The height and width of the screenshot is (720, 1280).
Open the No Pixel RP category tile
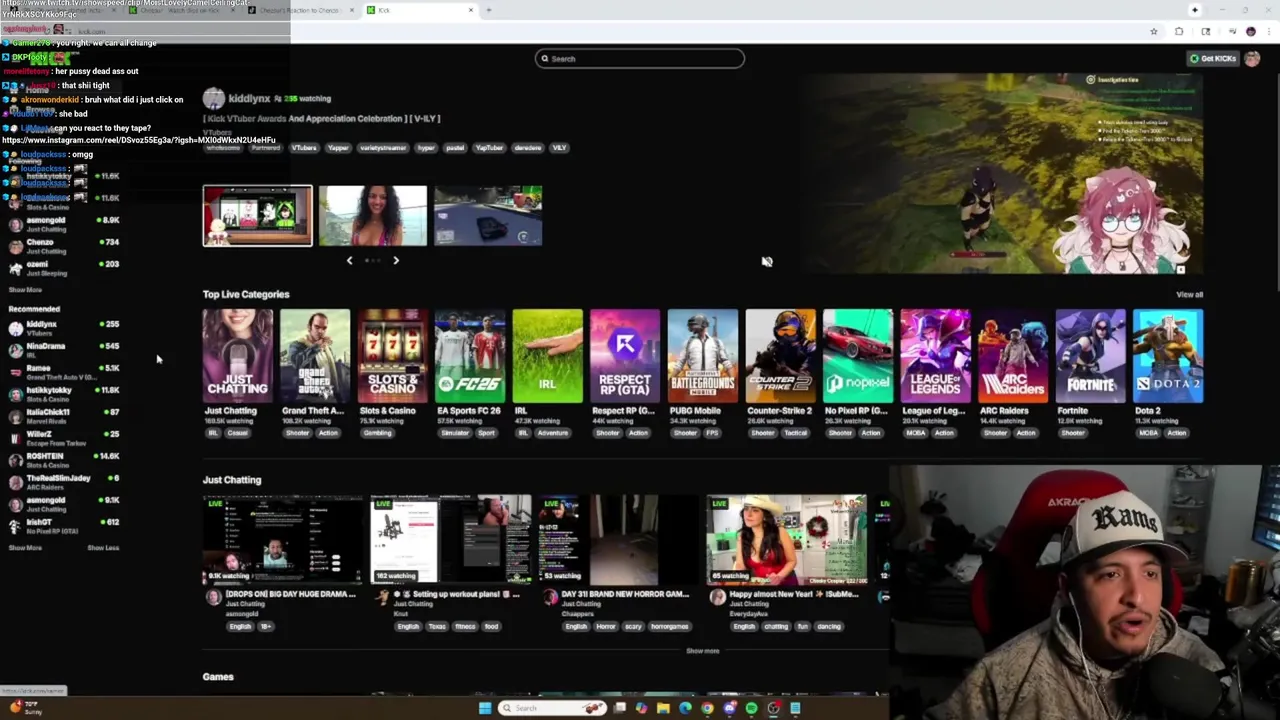point(857,357)
